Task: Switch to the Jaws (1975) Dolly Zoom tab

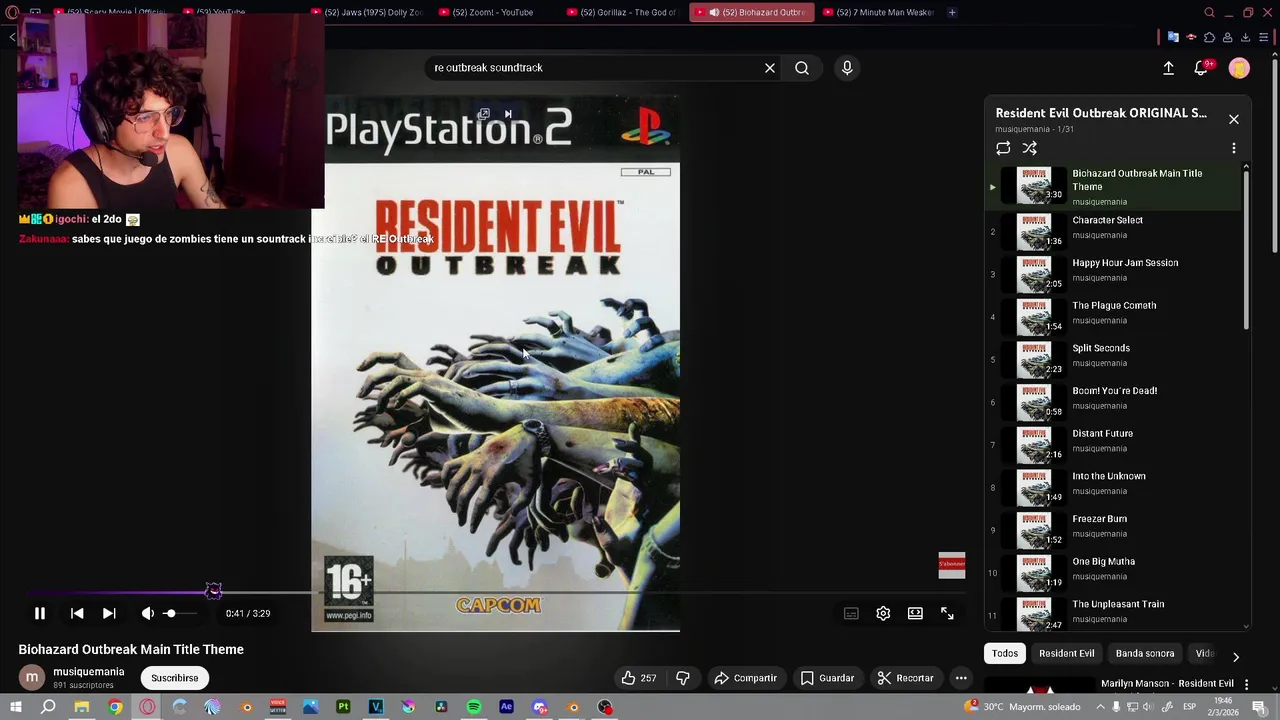Action: pos(366,12)
